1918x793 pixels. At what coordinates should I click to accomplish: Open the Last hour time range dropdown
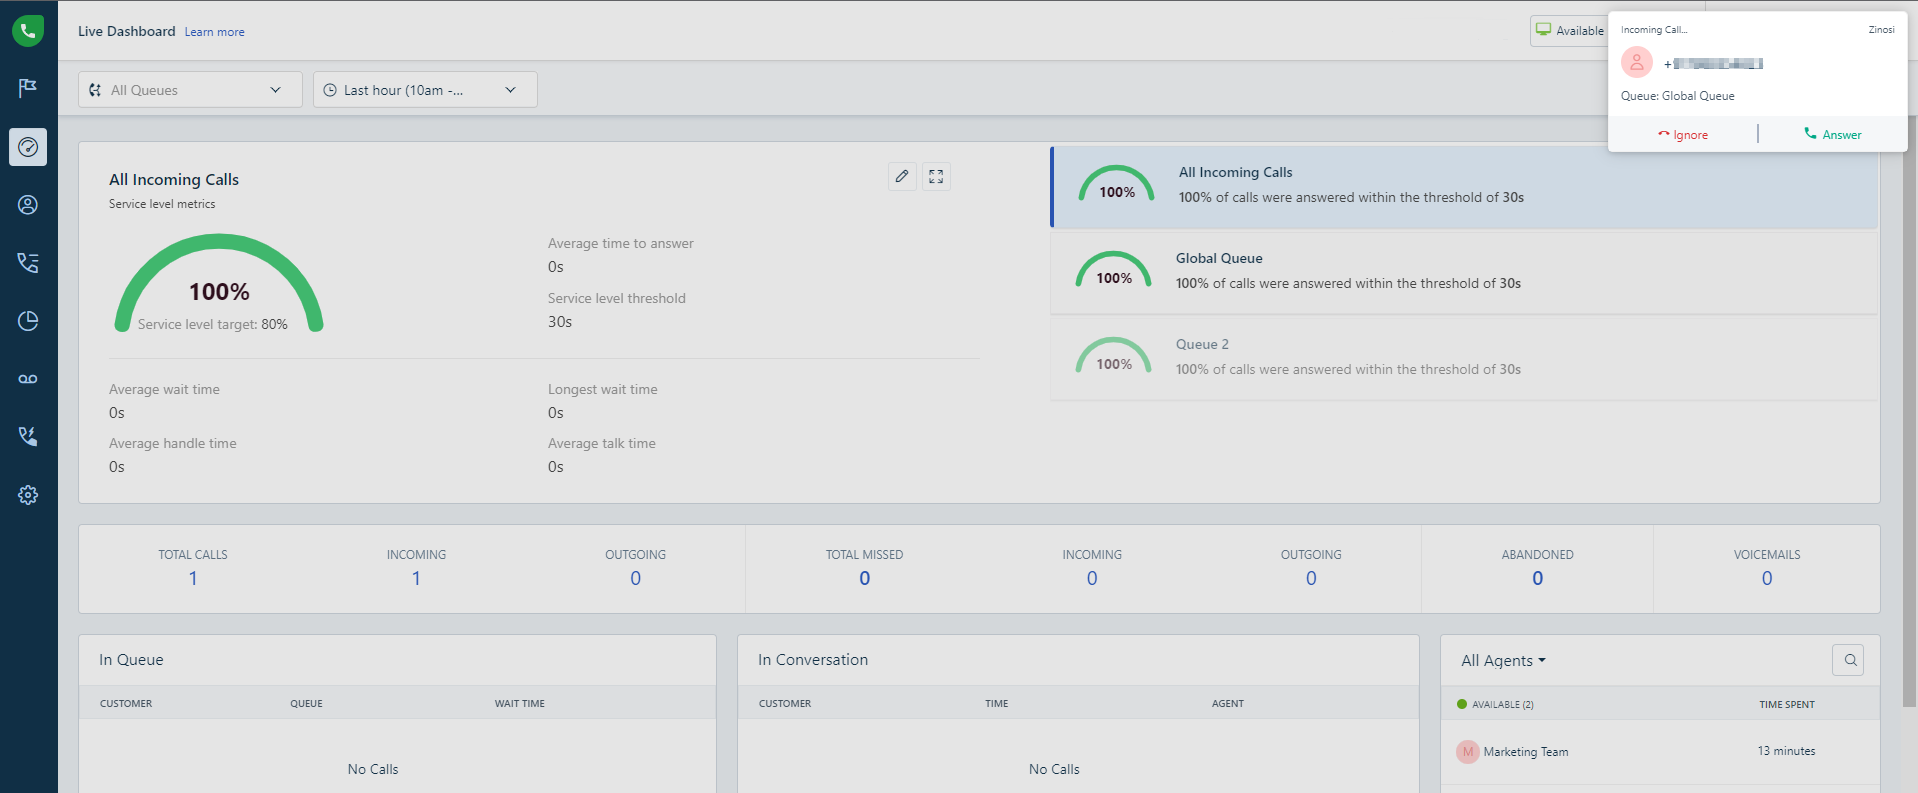click(425, 90)
